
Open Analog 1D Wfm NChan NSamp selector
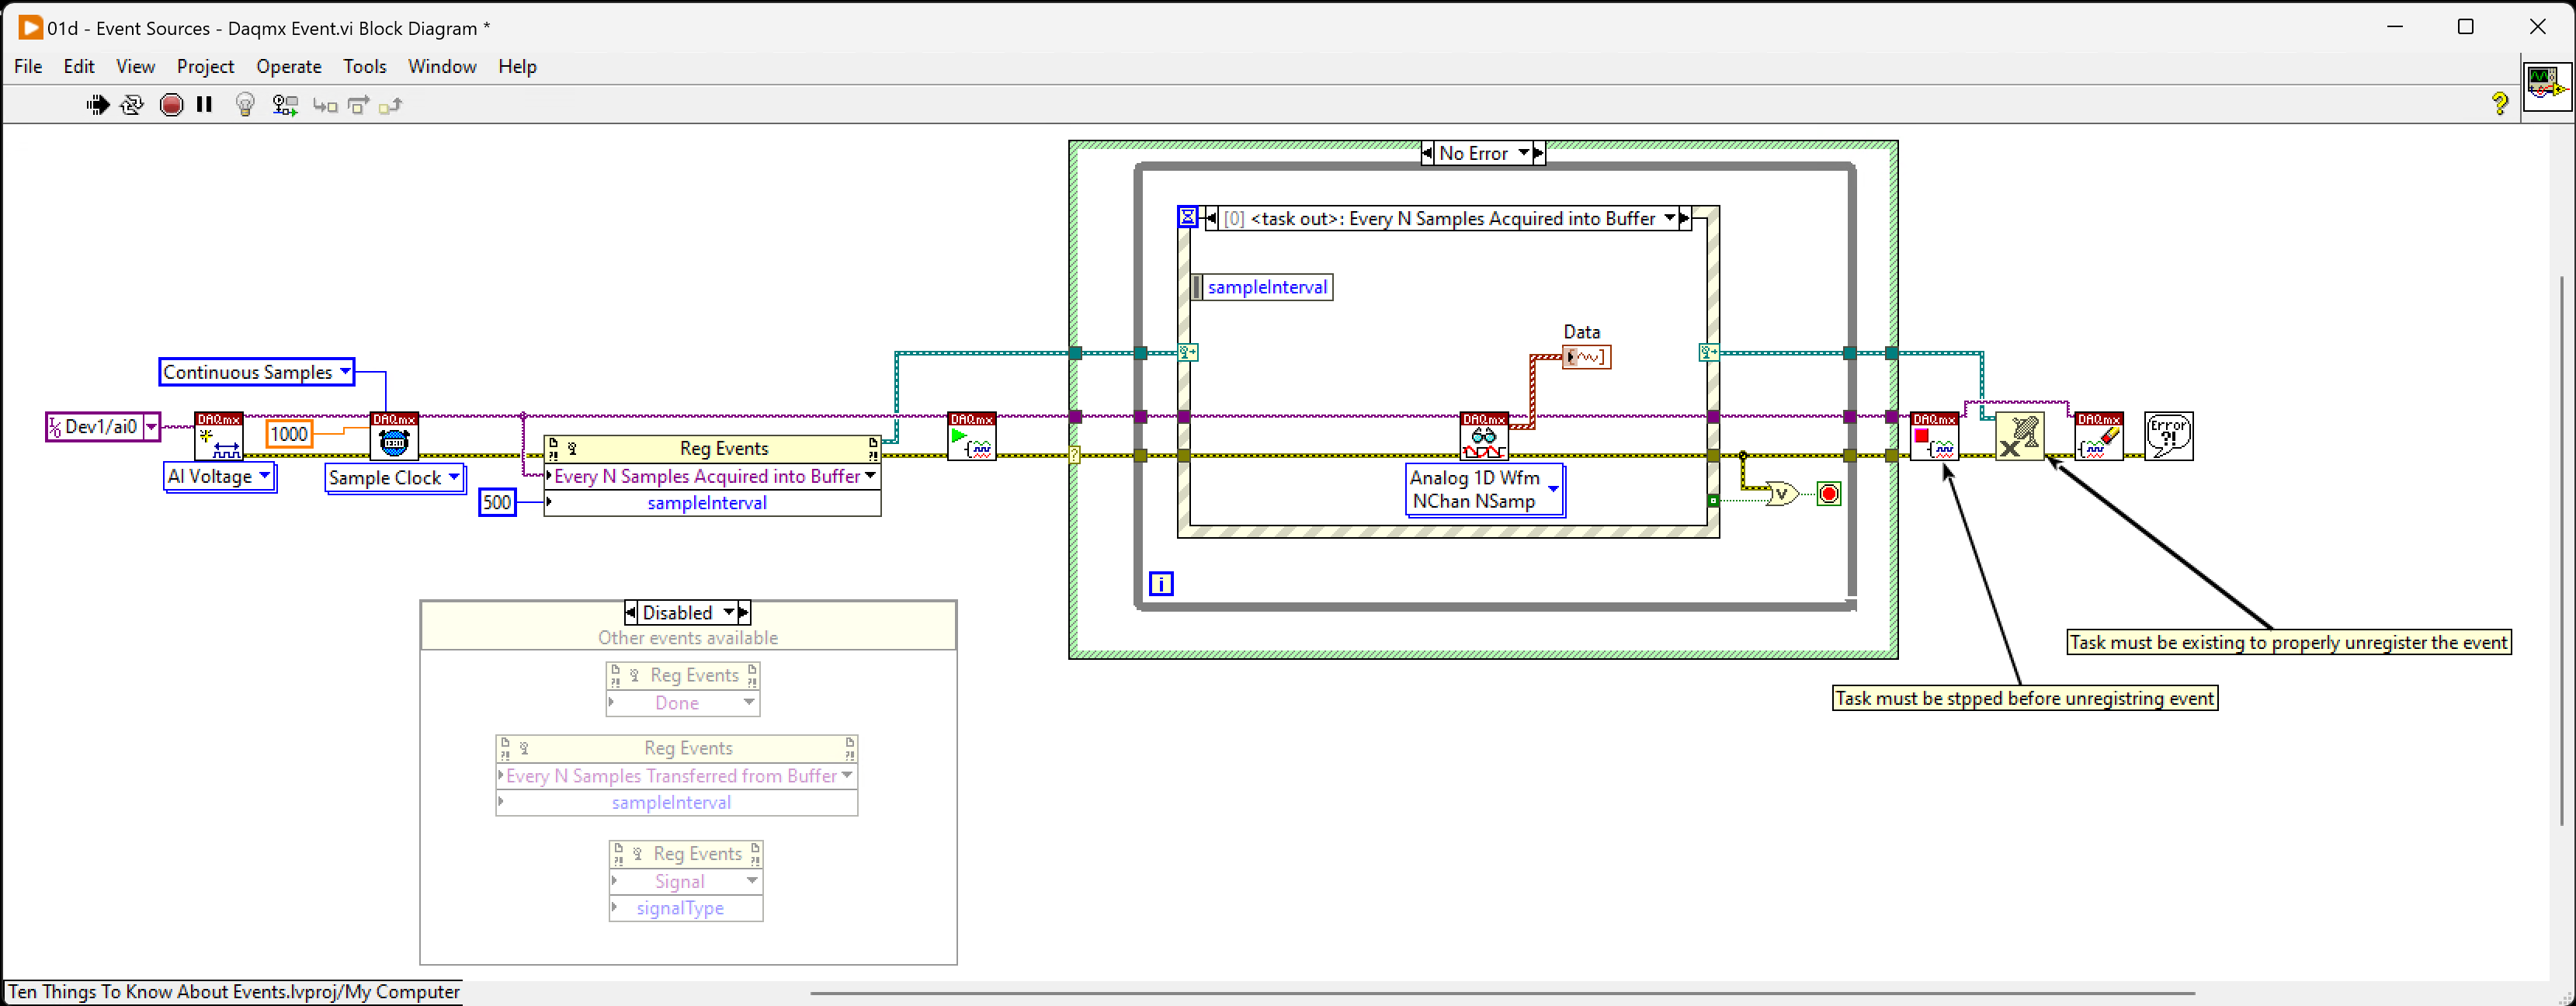(1553, 489)
